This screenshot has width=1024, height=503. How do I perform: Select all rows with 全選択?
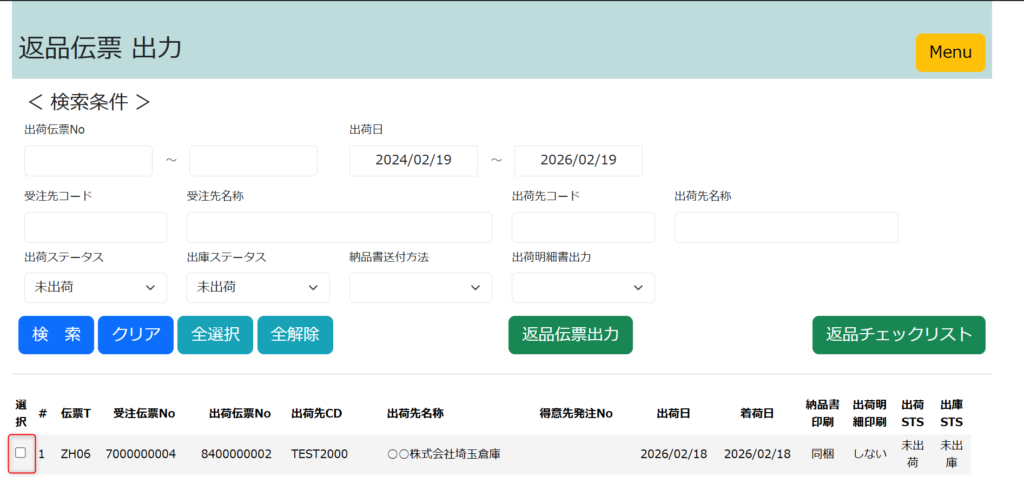pyautogui.click(x=214, y=335)
